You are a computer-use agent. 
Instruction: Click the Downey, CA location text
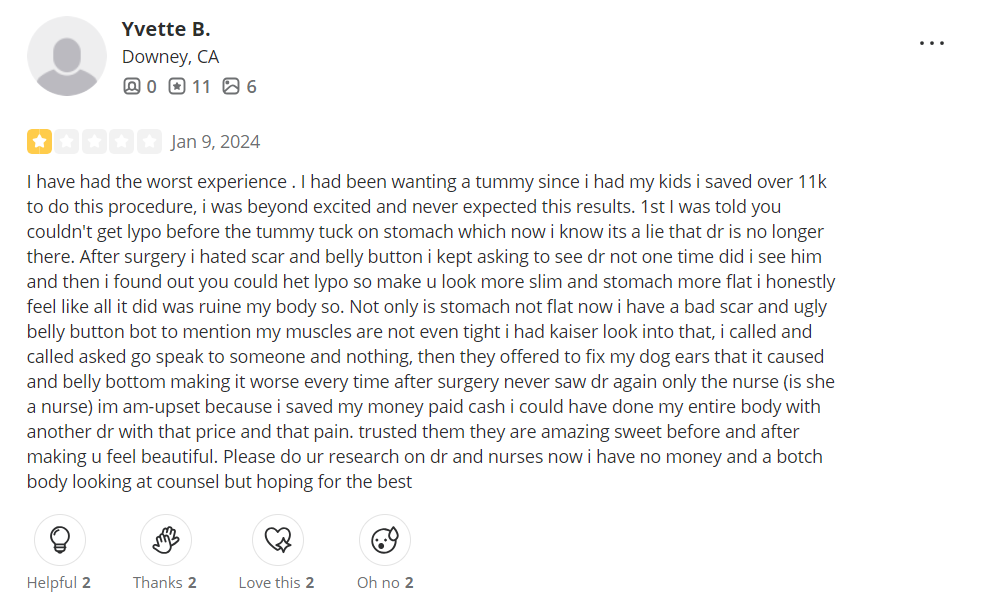pos(170,57)
